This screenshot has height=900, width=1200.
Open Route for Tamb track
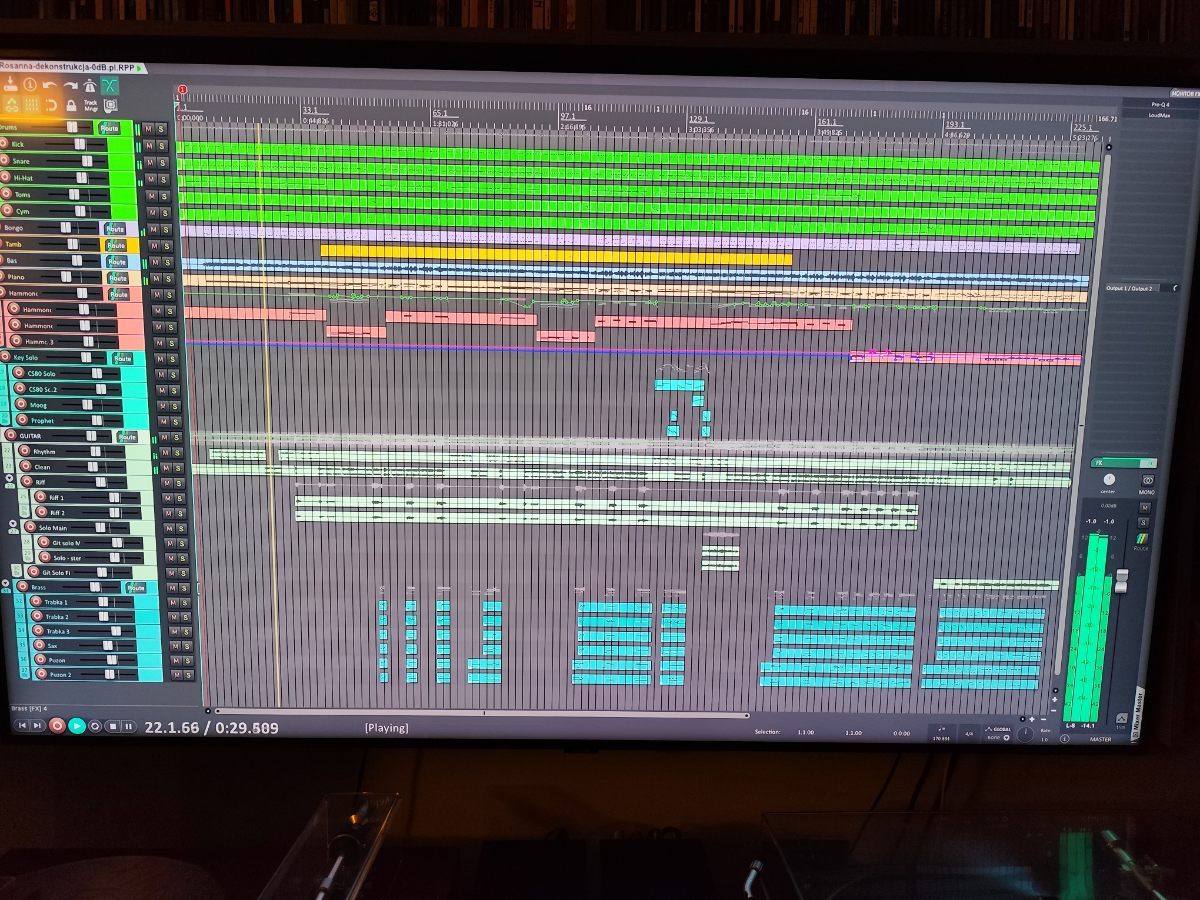116,245
